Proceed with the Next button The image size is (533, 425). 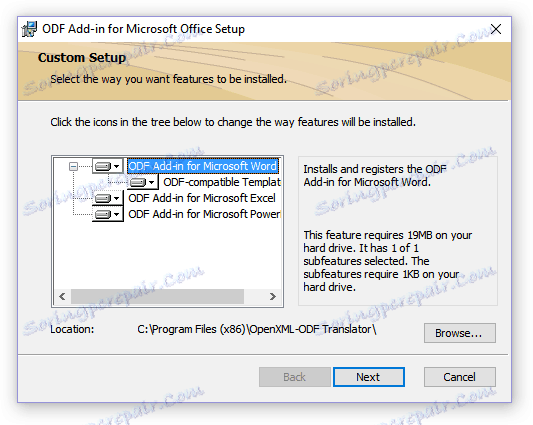(x=369, y=377)
